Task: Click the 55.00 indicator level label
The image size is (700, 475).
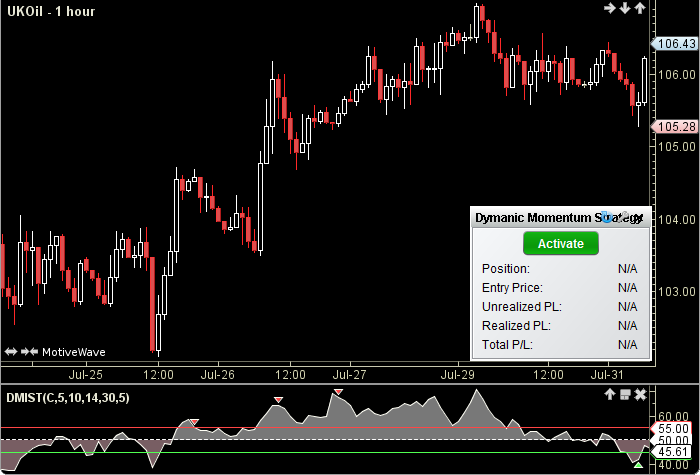Action: tap(672, 429)
